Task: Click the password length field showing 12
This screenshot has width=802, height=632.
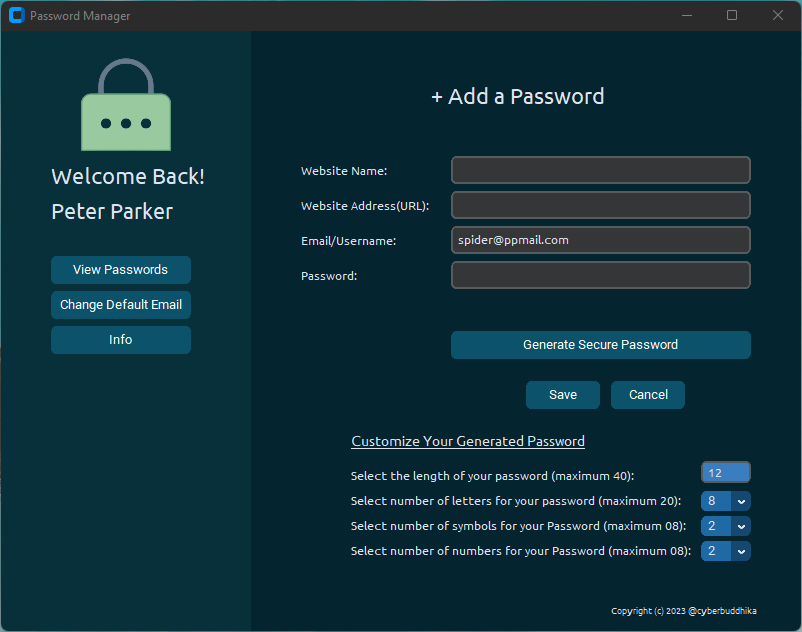Action: click(725, 472)
